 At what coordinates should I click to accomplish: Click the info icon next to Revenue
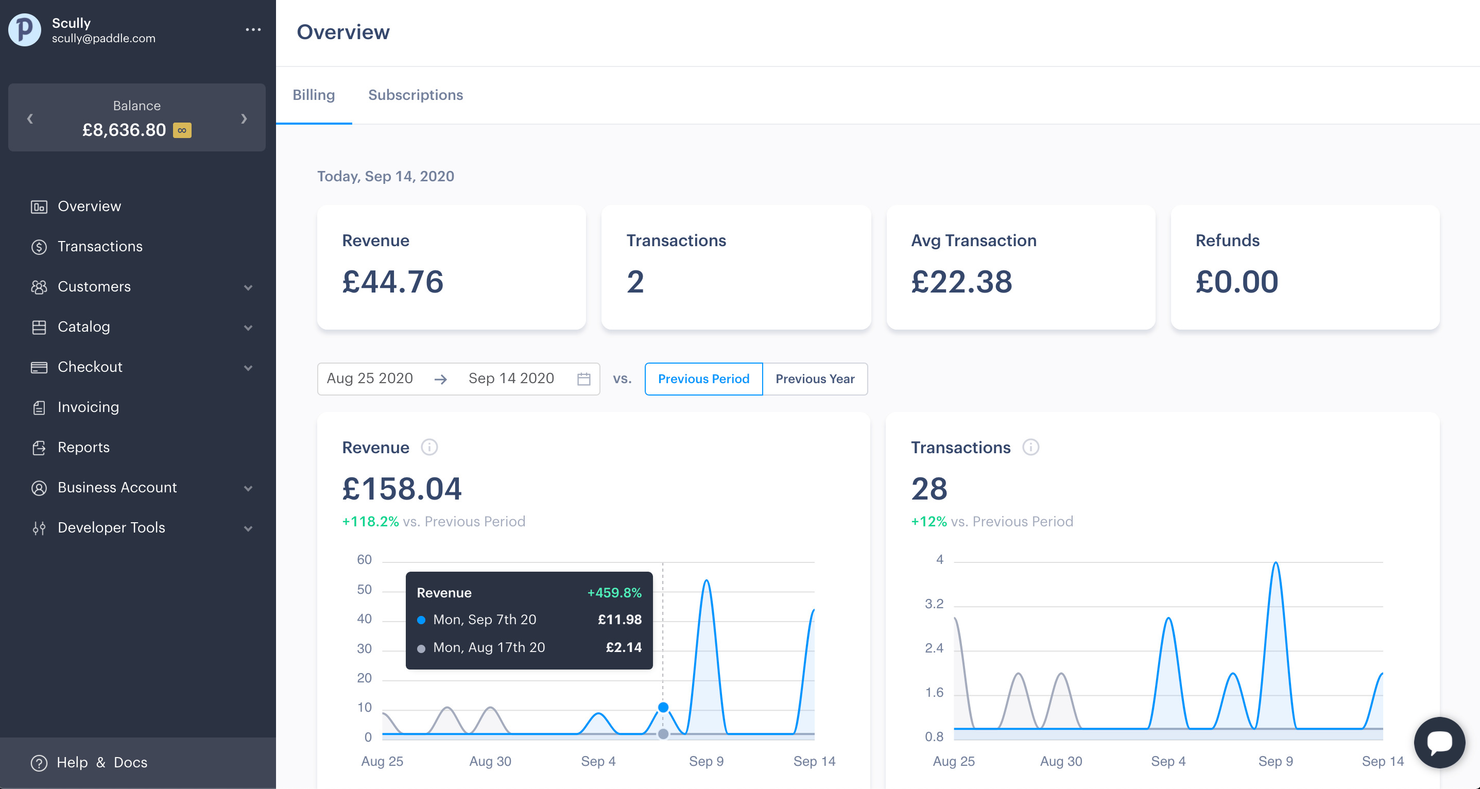pos(429,447)
